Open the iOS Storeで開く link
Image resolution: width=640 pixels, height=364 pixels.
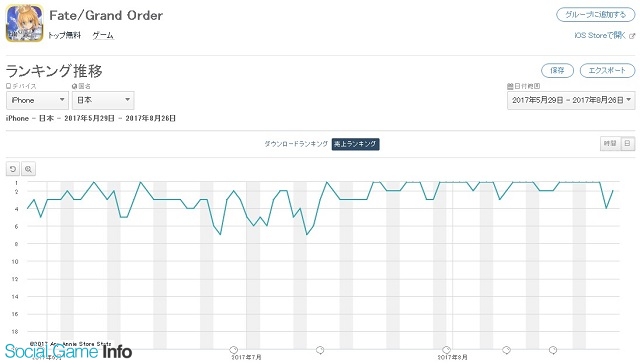click(x=600, y=36)
